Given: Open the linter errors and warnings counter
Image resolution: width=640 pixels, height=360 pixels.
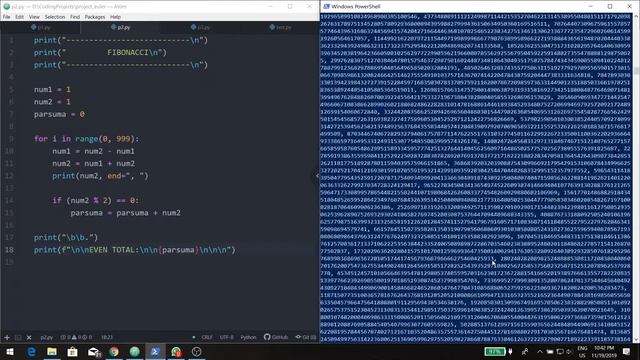Looking at the screenshot, I should coord(76,337).
